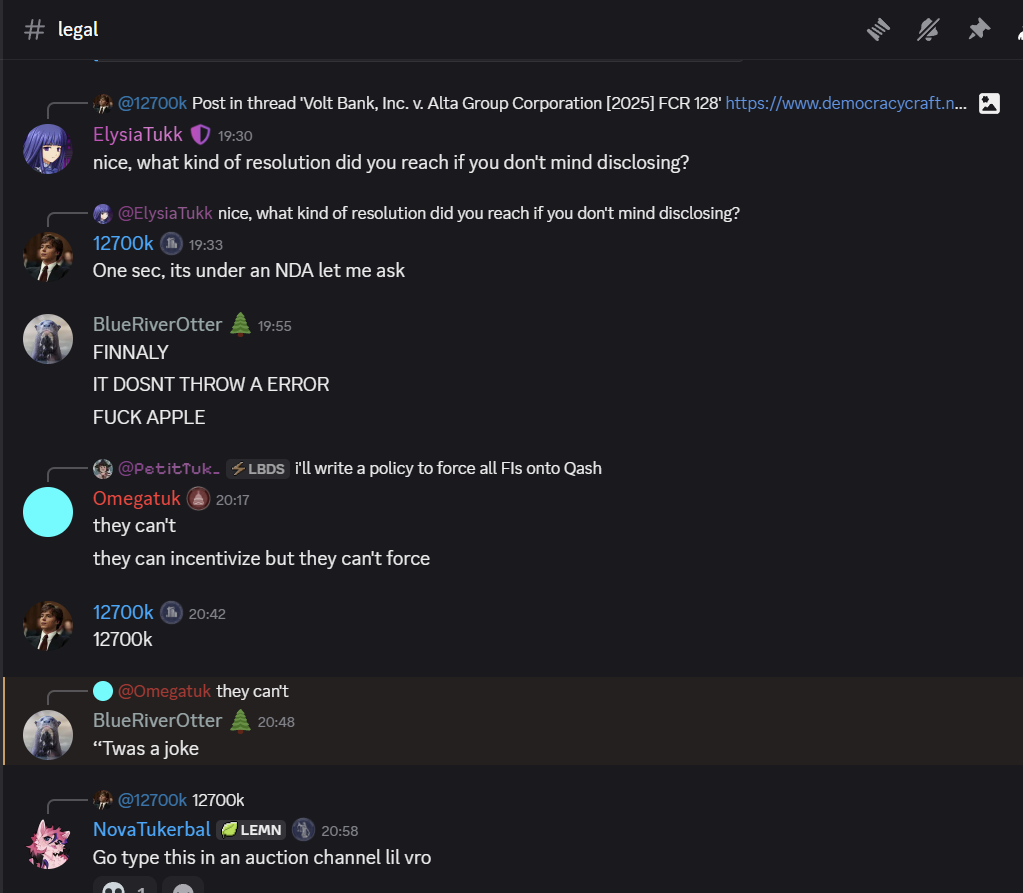Click the LBDS tag in the PetitTuk reply

257,468
